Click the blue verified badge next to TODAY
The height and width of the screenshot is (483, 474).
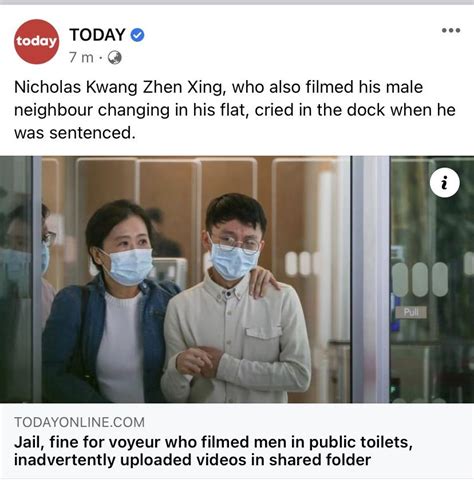[137, 35]
